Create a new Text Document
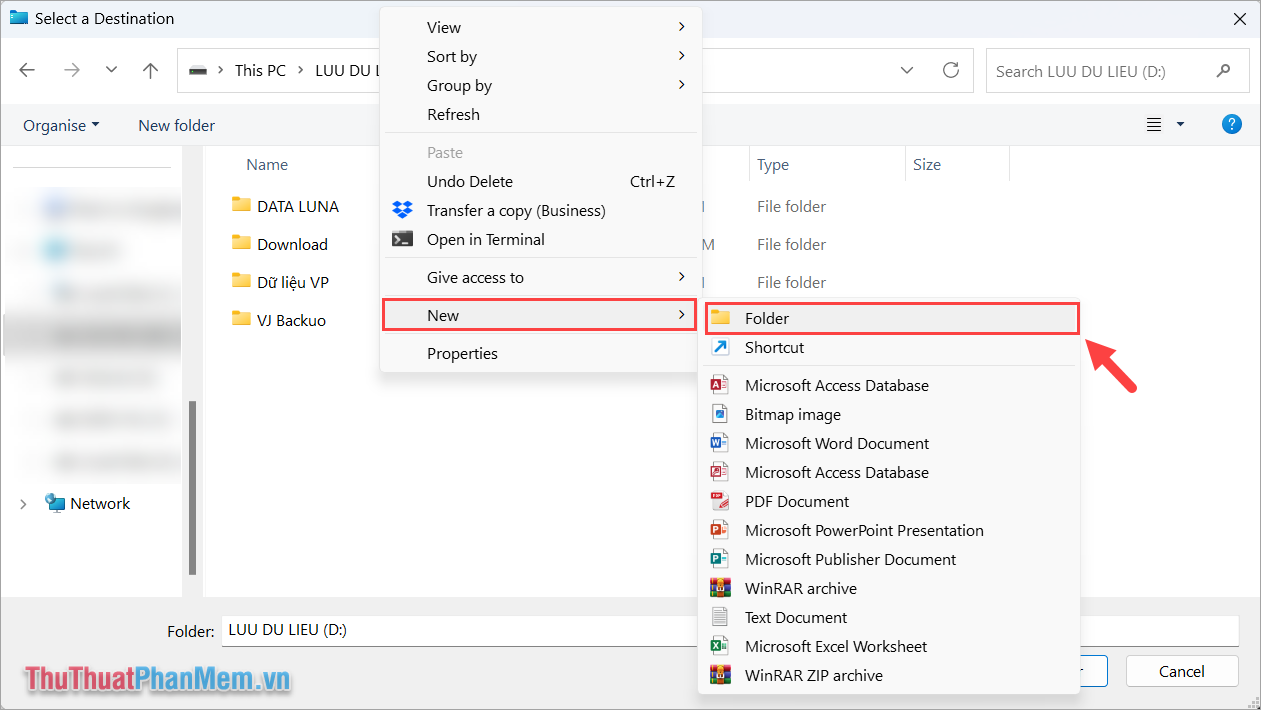 889,617
